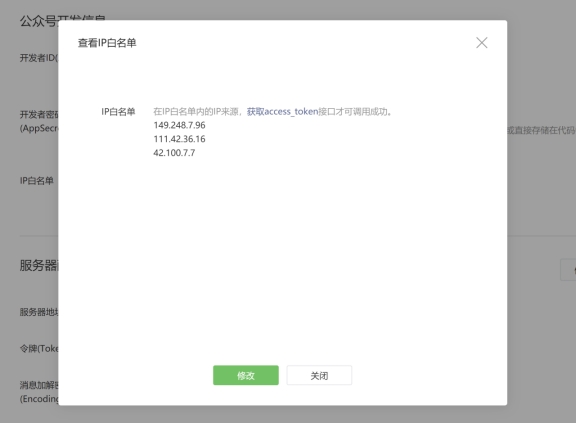
Task: Click the green 修改 button
Action: click(x=246, y=375)
